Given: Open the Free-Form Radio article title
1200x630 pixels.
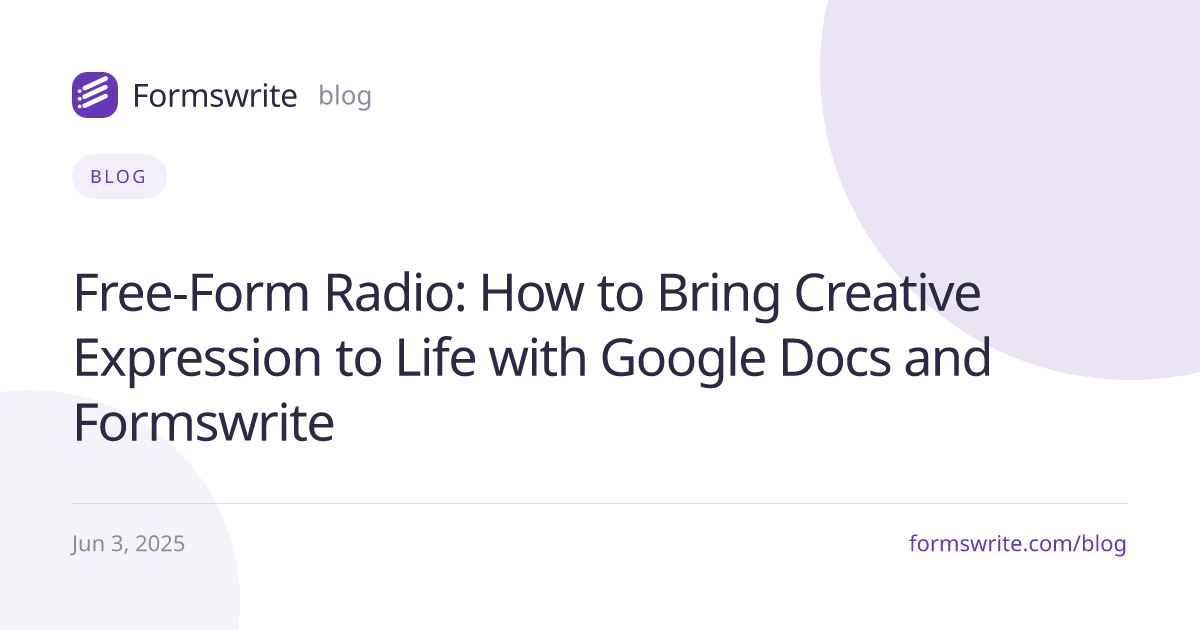Looking at the screenshot, I should (x=532, y=358).
